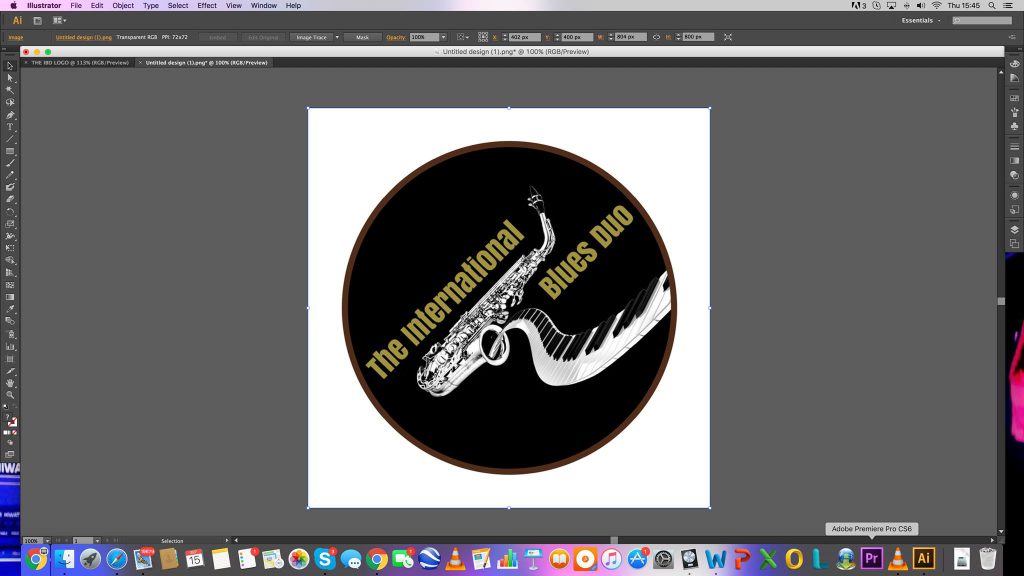The height and width of the screenshot is (576, 1024).
Task: Open the Opacity percentage dropdown
Action: 443,37
